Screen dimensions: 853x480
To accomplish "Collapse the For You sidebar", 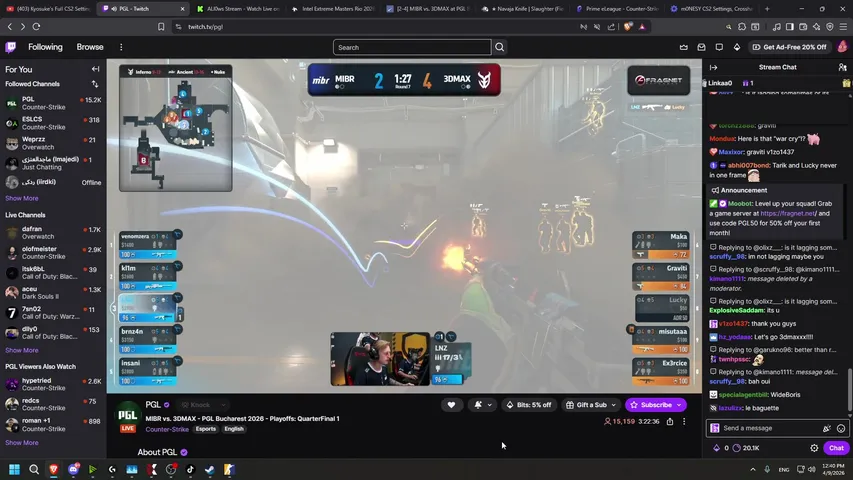I will pyautogui.click(x=95, y=69).
